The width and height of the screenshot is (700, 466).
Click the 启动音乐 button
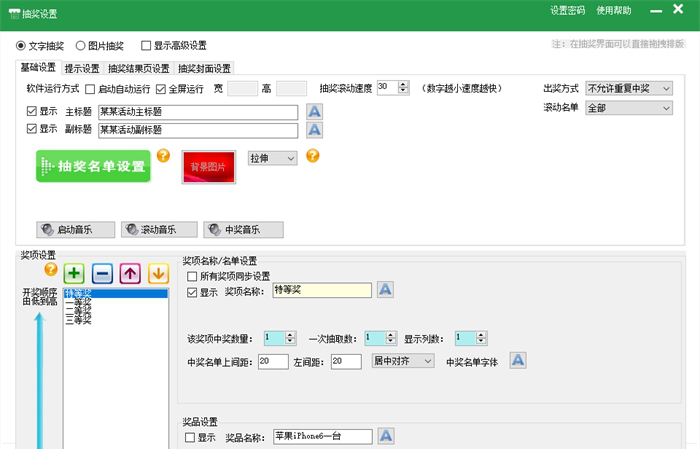tap(75, 229)
